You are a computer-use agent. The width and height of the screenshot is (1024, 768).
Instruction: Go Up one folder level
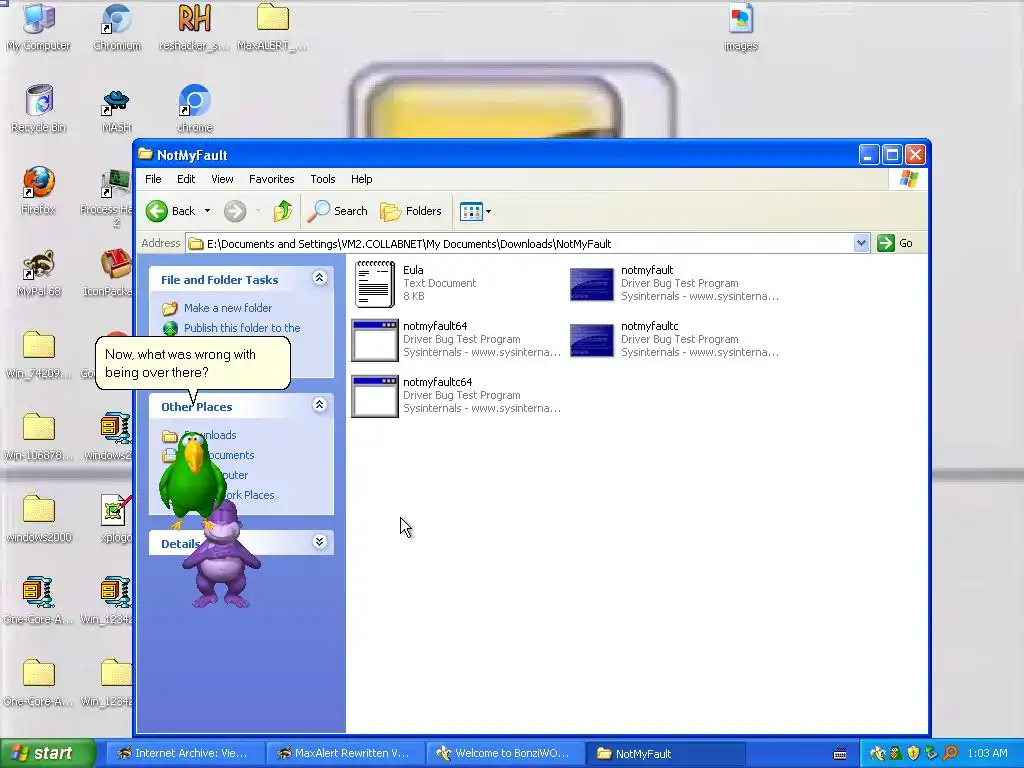point(283,211)
